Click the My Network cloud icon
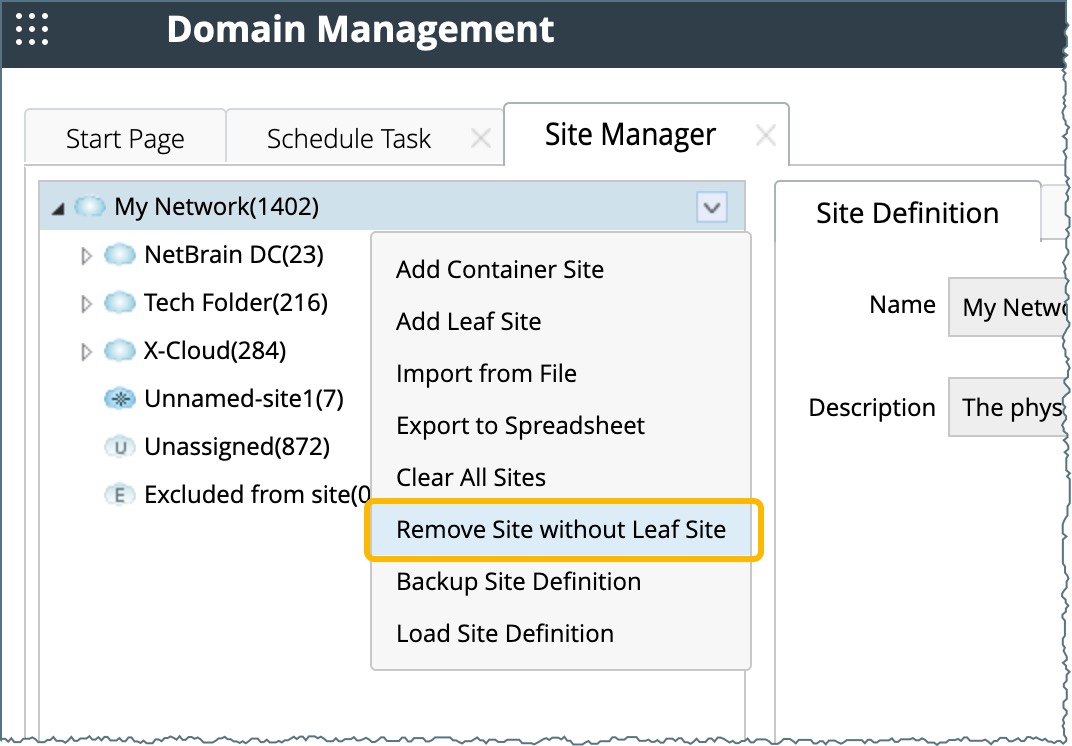Screen dimensions: 1072x746 click(90, 207)
